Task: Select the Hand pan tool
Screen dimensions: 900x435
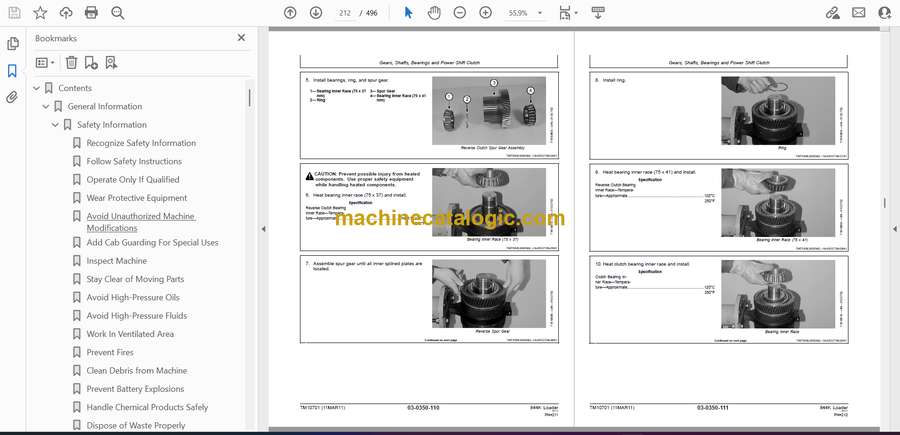Action: coord(434,13)
